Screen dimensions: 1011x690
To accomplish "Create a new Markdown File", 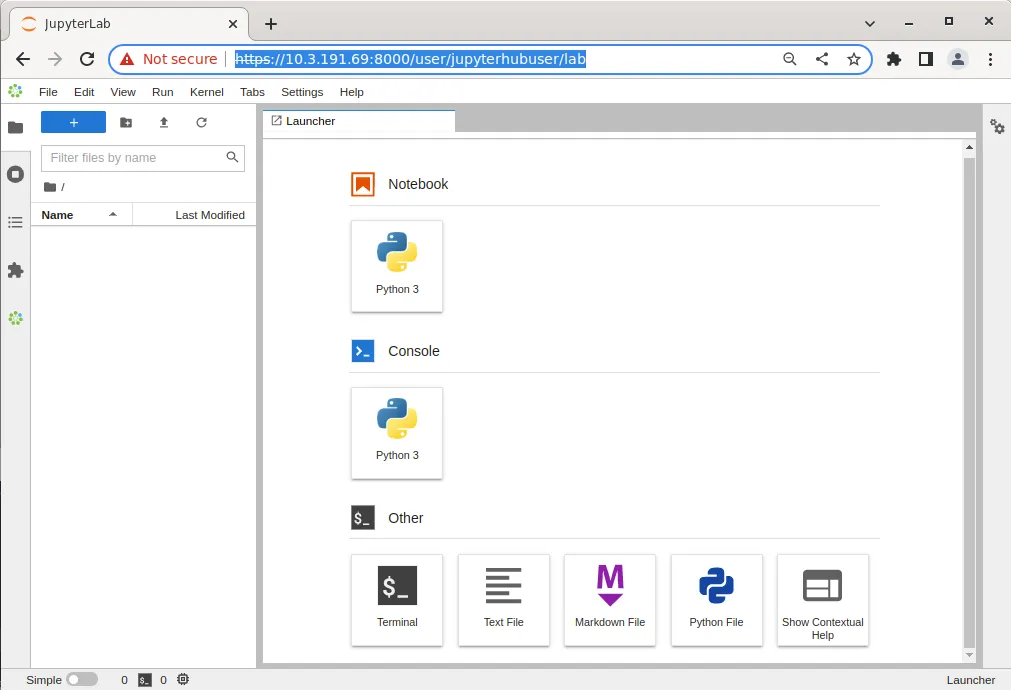I will 610,600.
